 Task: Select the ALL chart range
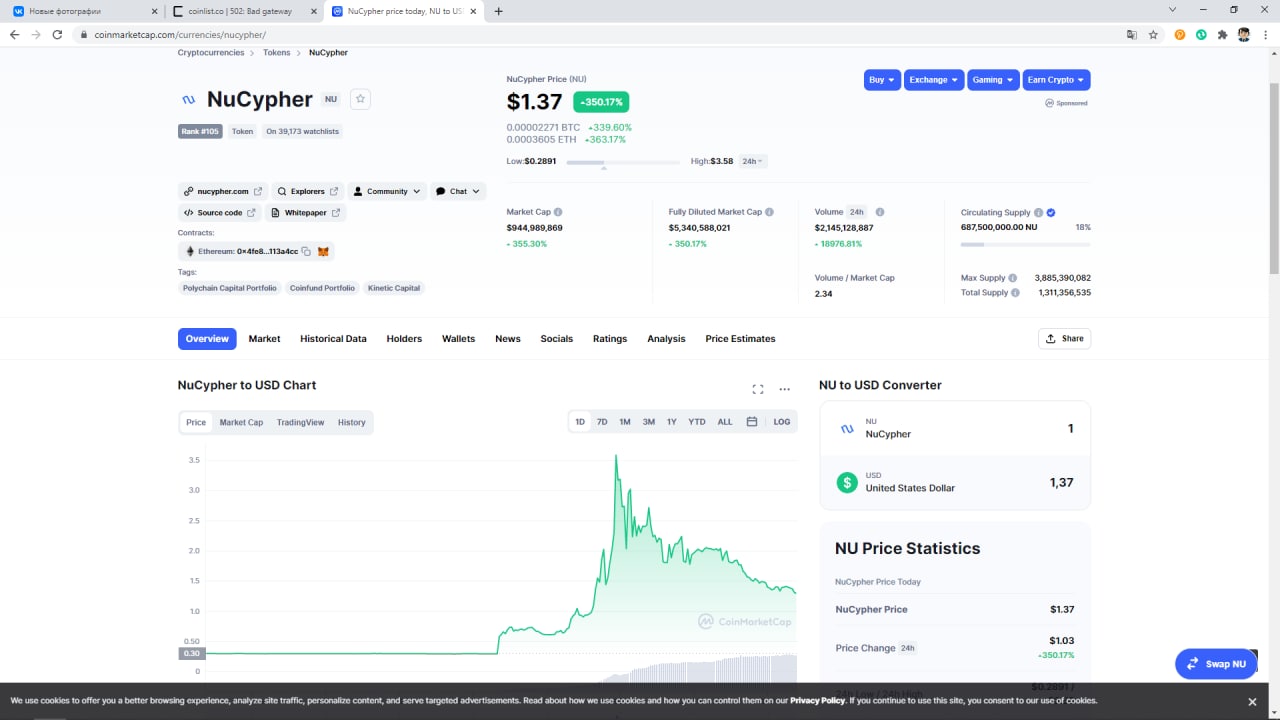coord(725,422)
